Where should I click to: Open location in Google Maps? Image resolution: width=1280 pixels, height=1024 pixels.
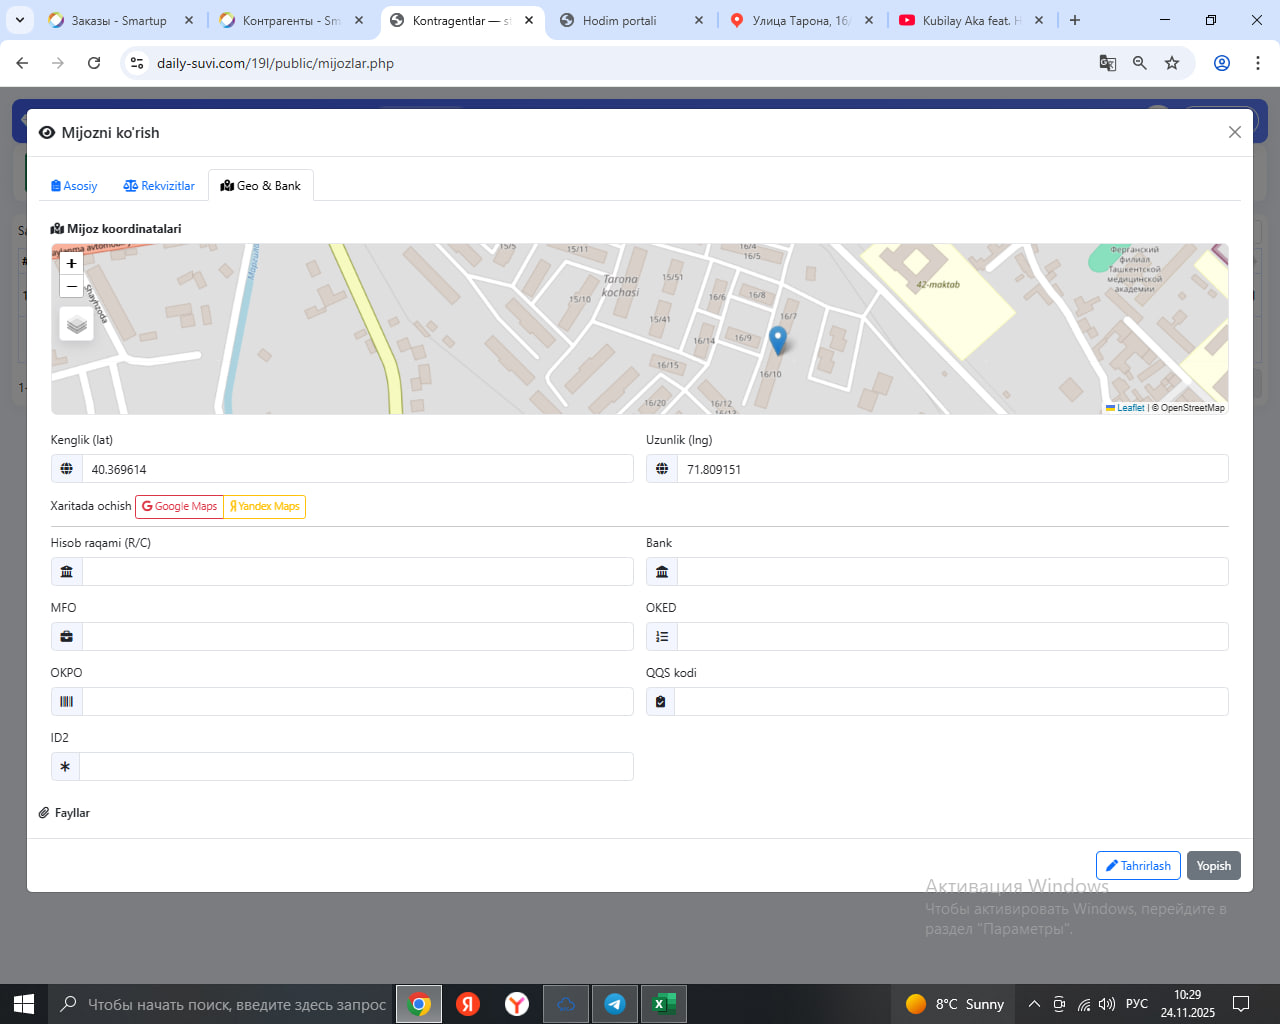click(x=179, y=507)
